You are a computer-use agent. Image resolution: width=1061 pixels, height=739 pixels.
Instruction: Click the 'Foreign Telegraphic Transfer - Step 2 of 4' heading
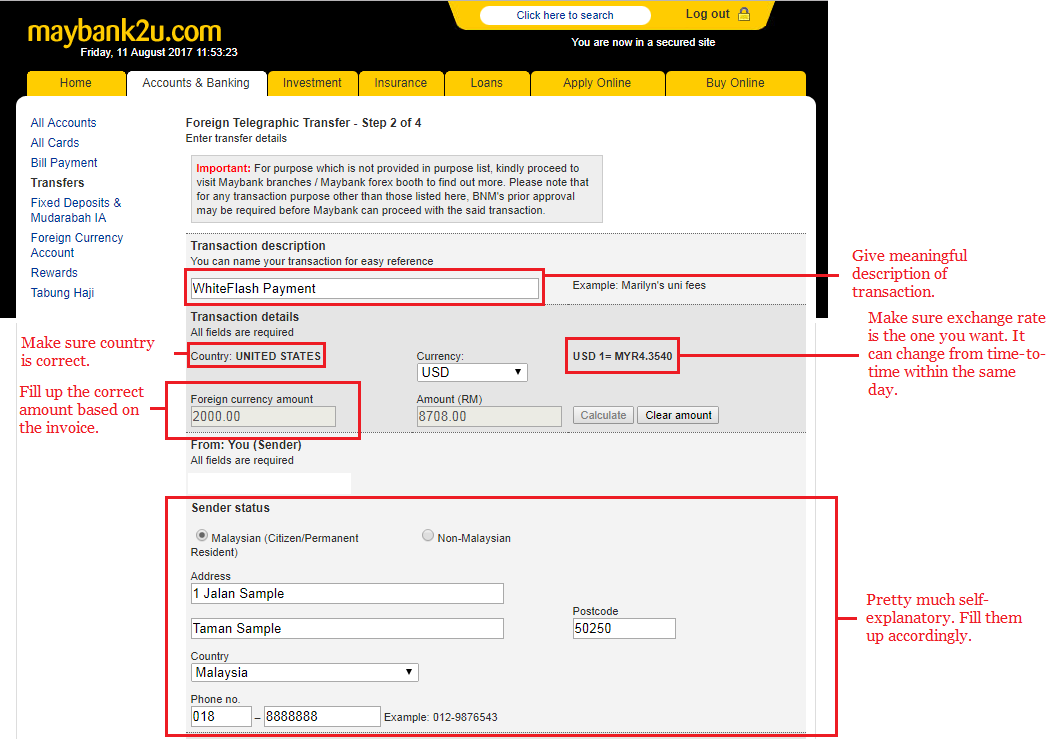click(303, 122)
